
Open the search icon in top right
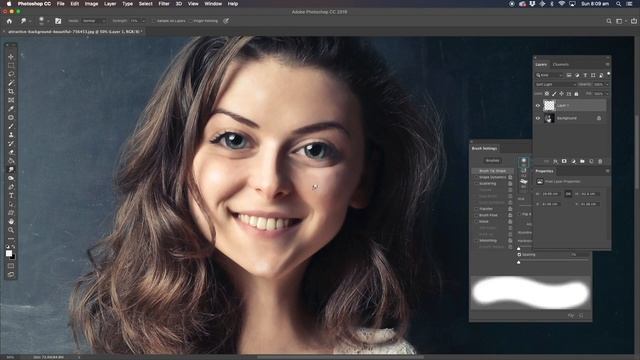pyautogui.click(x=609, y=21)
